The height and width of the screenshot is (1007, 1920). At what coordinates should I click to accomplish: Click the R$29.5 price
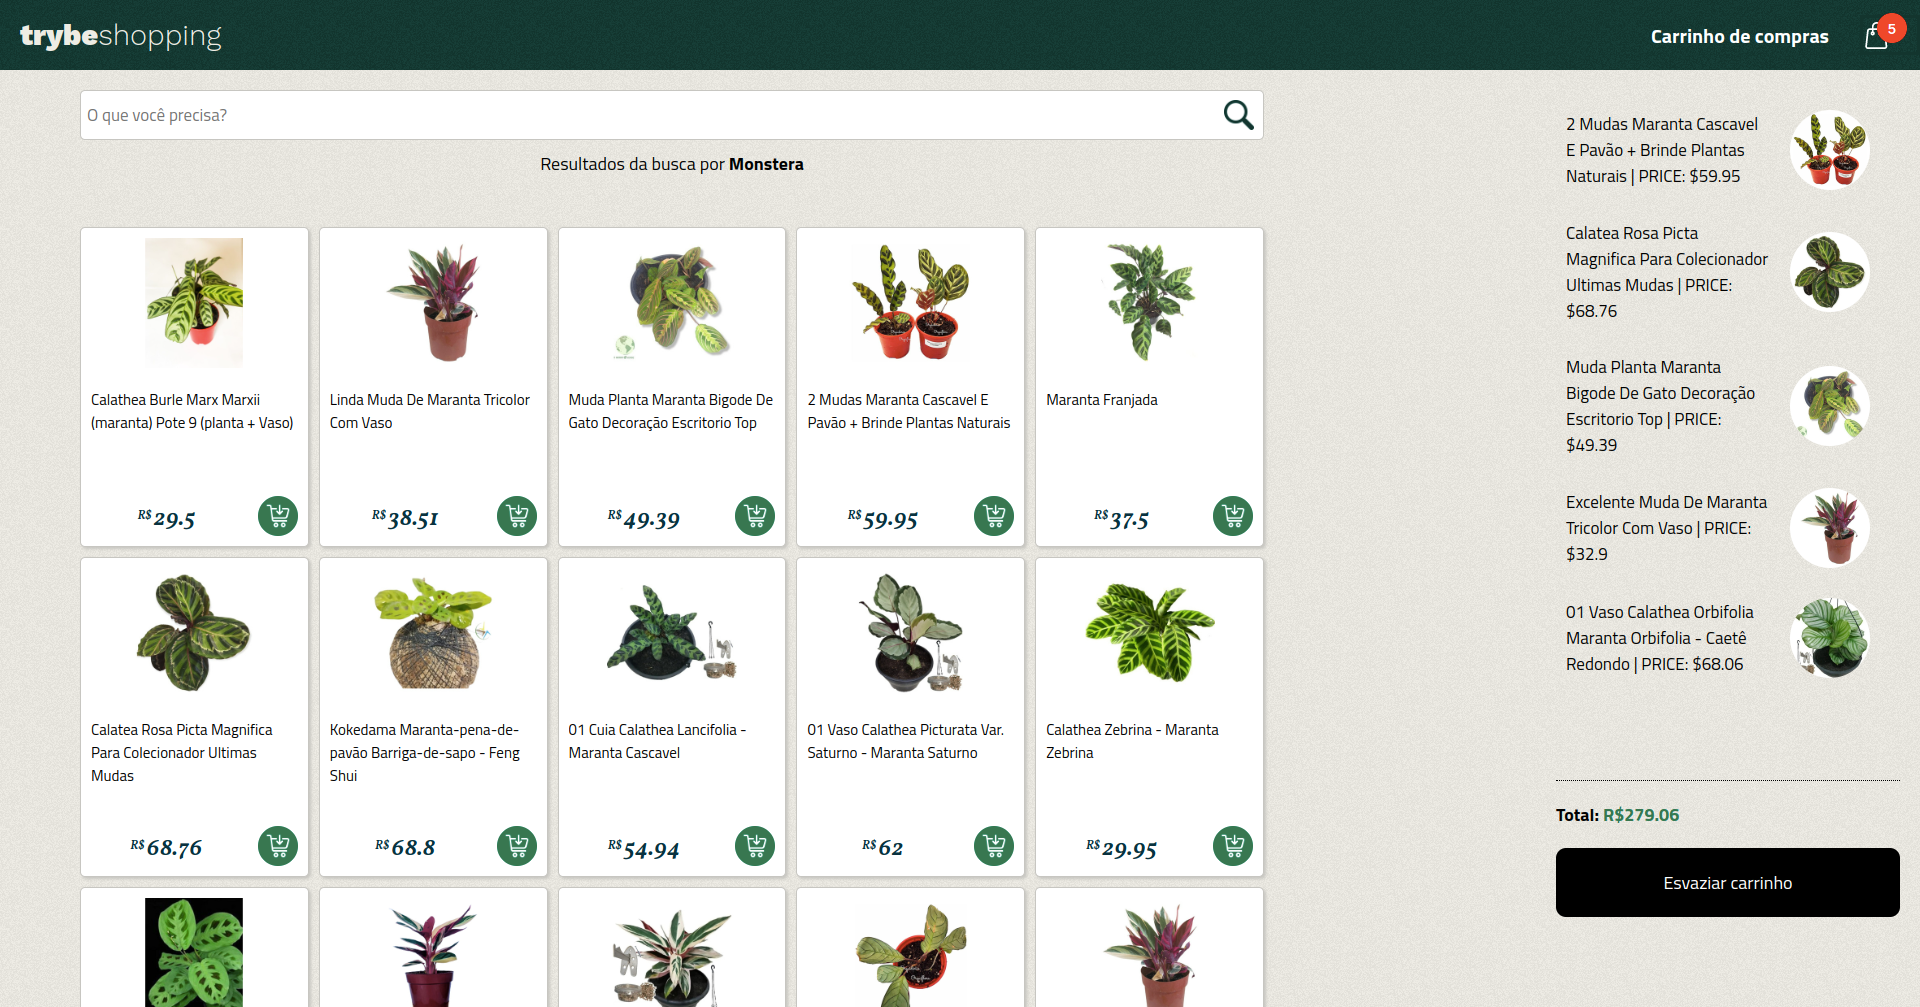tap(166, 518)
